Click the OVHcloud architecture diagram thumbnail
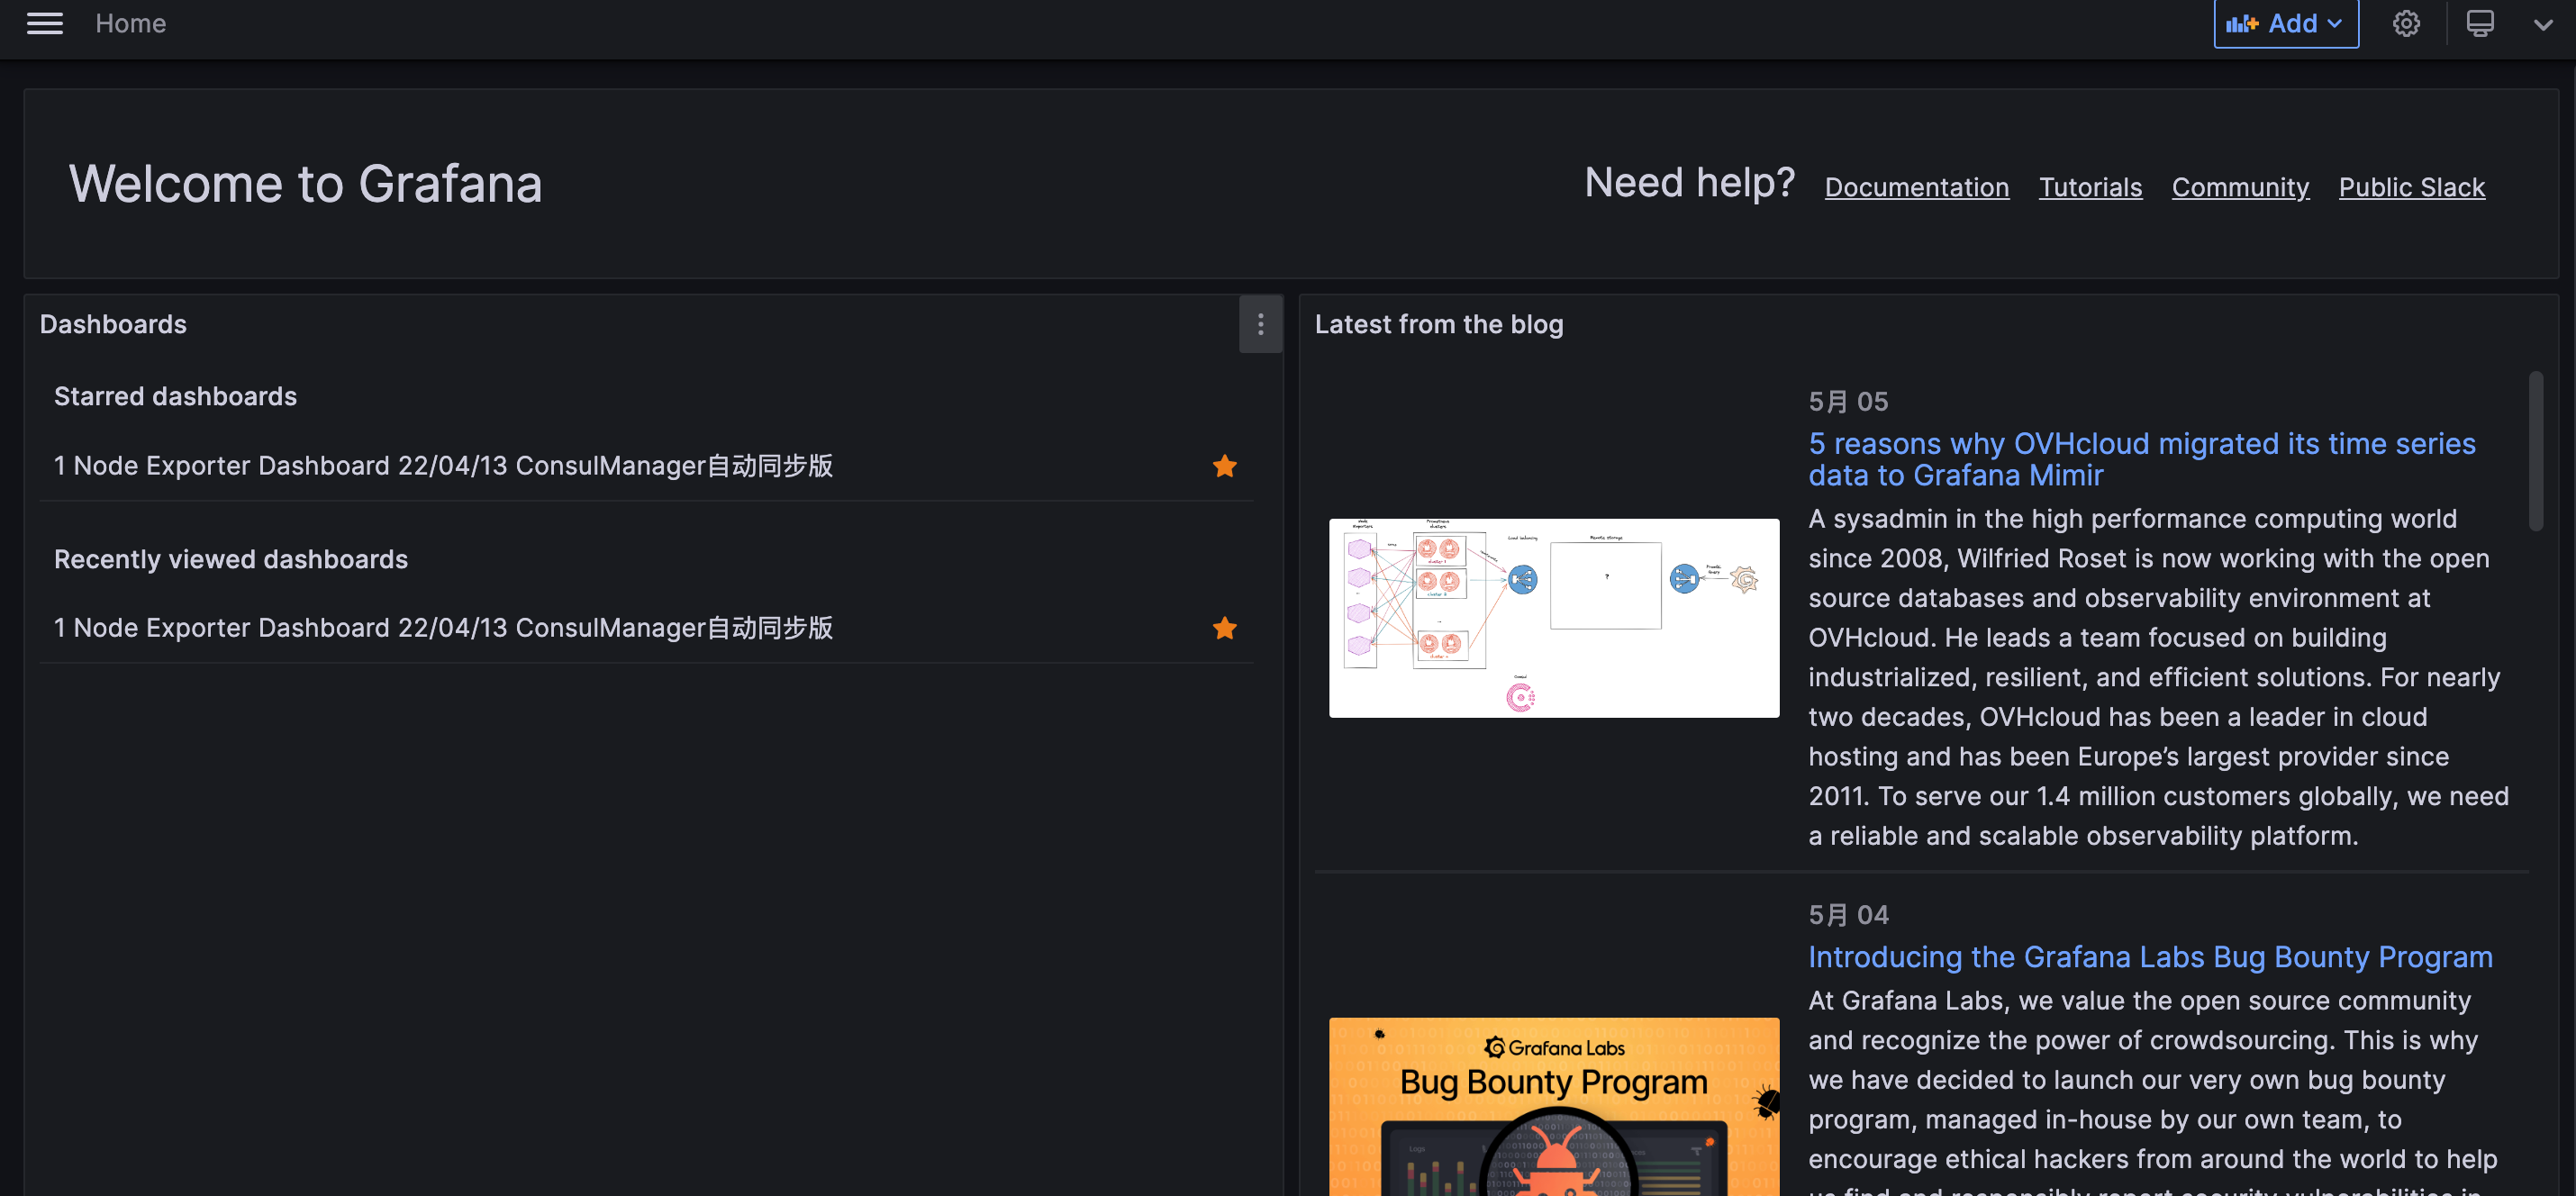Image resolution: width=2576 pixels, height=1196 pixels. click(x=1553, y=617)
